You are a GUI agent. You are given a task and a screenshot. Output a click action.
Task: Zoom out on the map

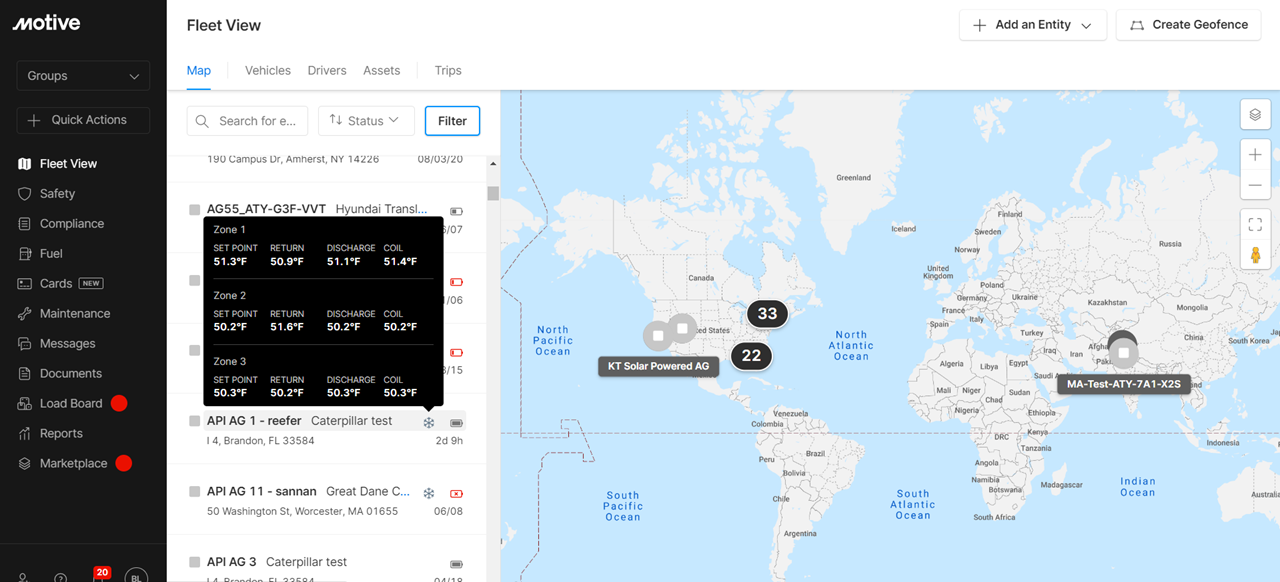click(x=1255, y=186)
